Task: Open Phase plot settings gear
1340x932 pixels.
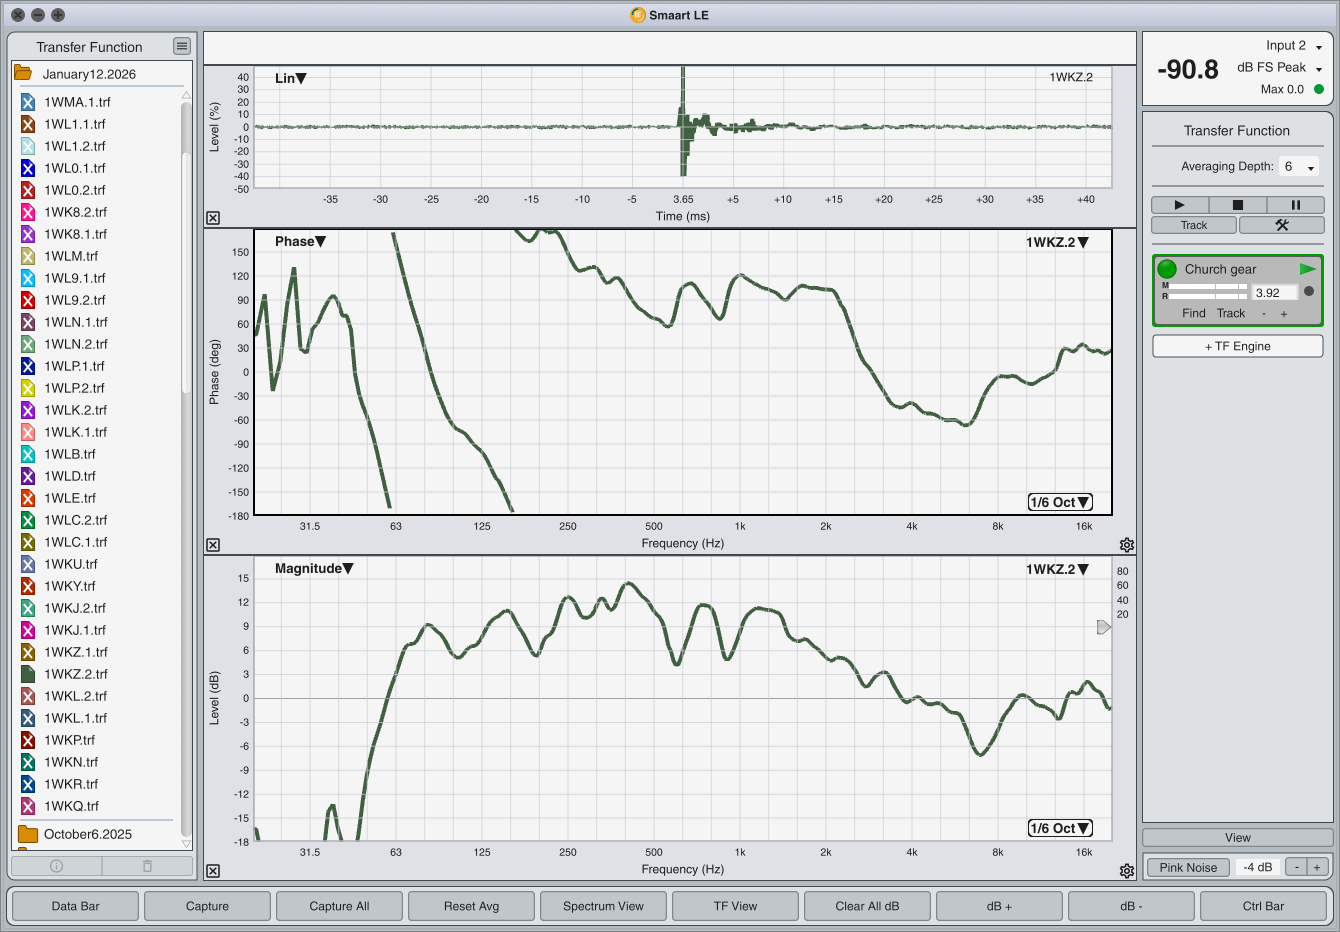Action: pos(1127,545)
